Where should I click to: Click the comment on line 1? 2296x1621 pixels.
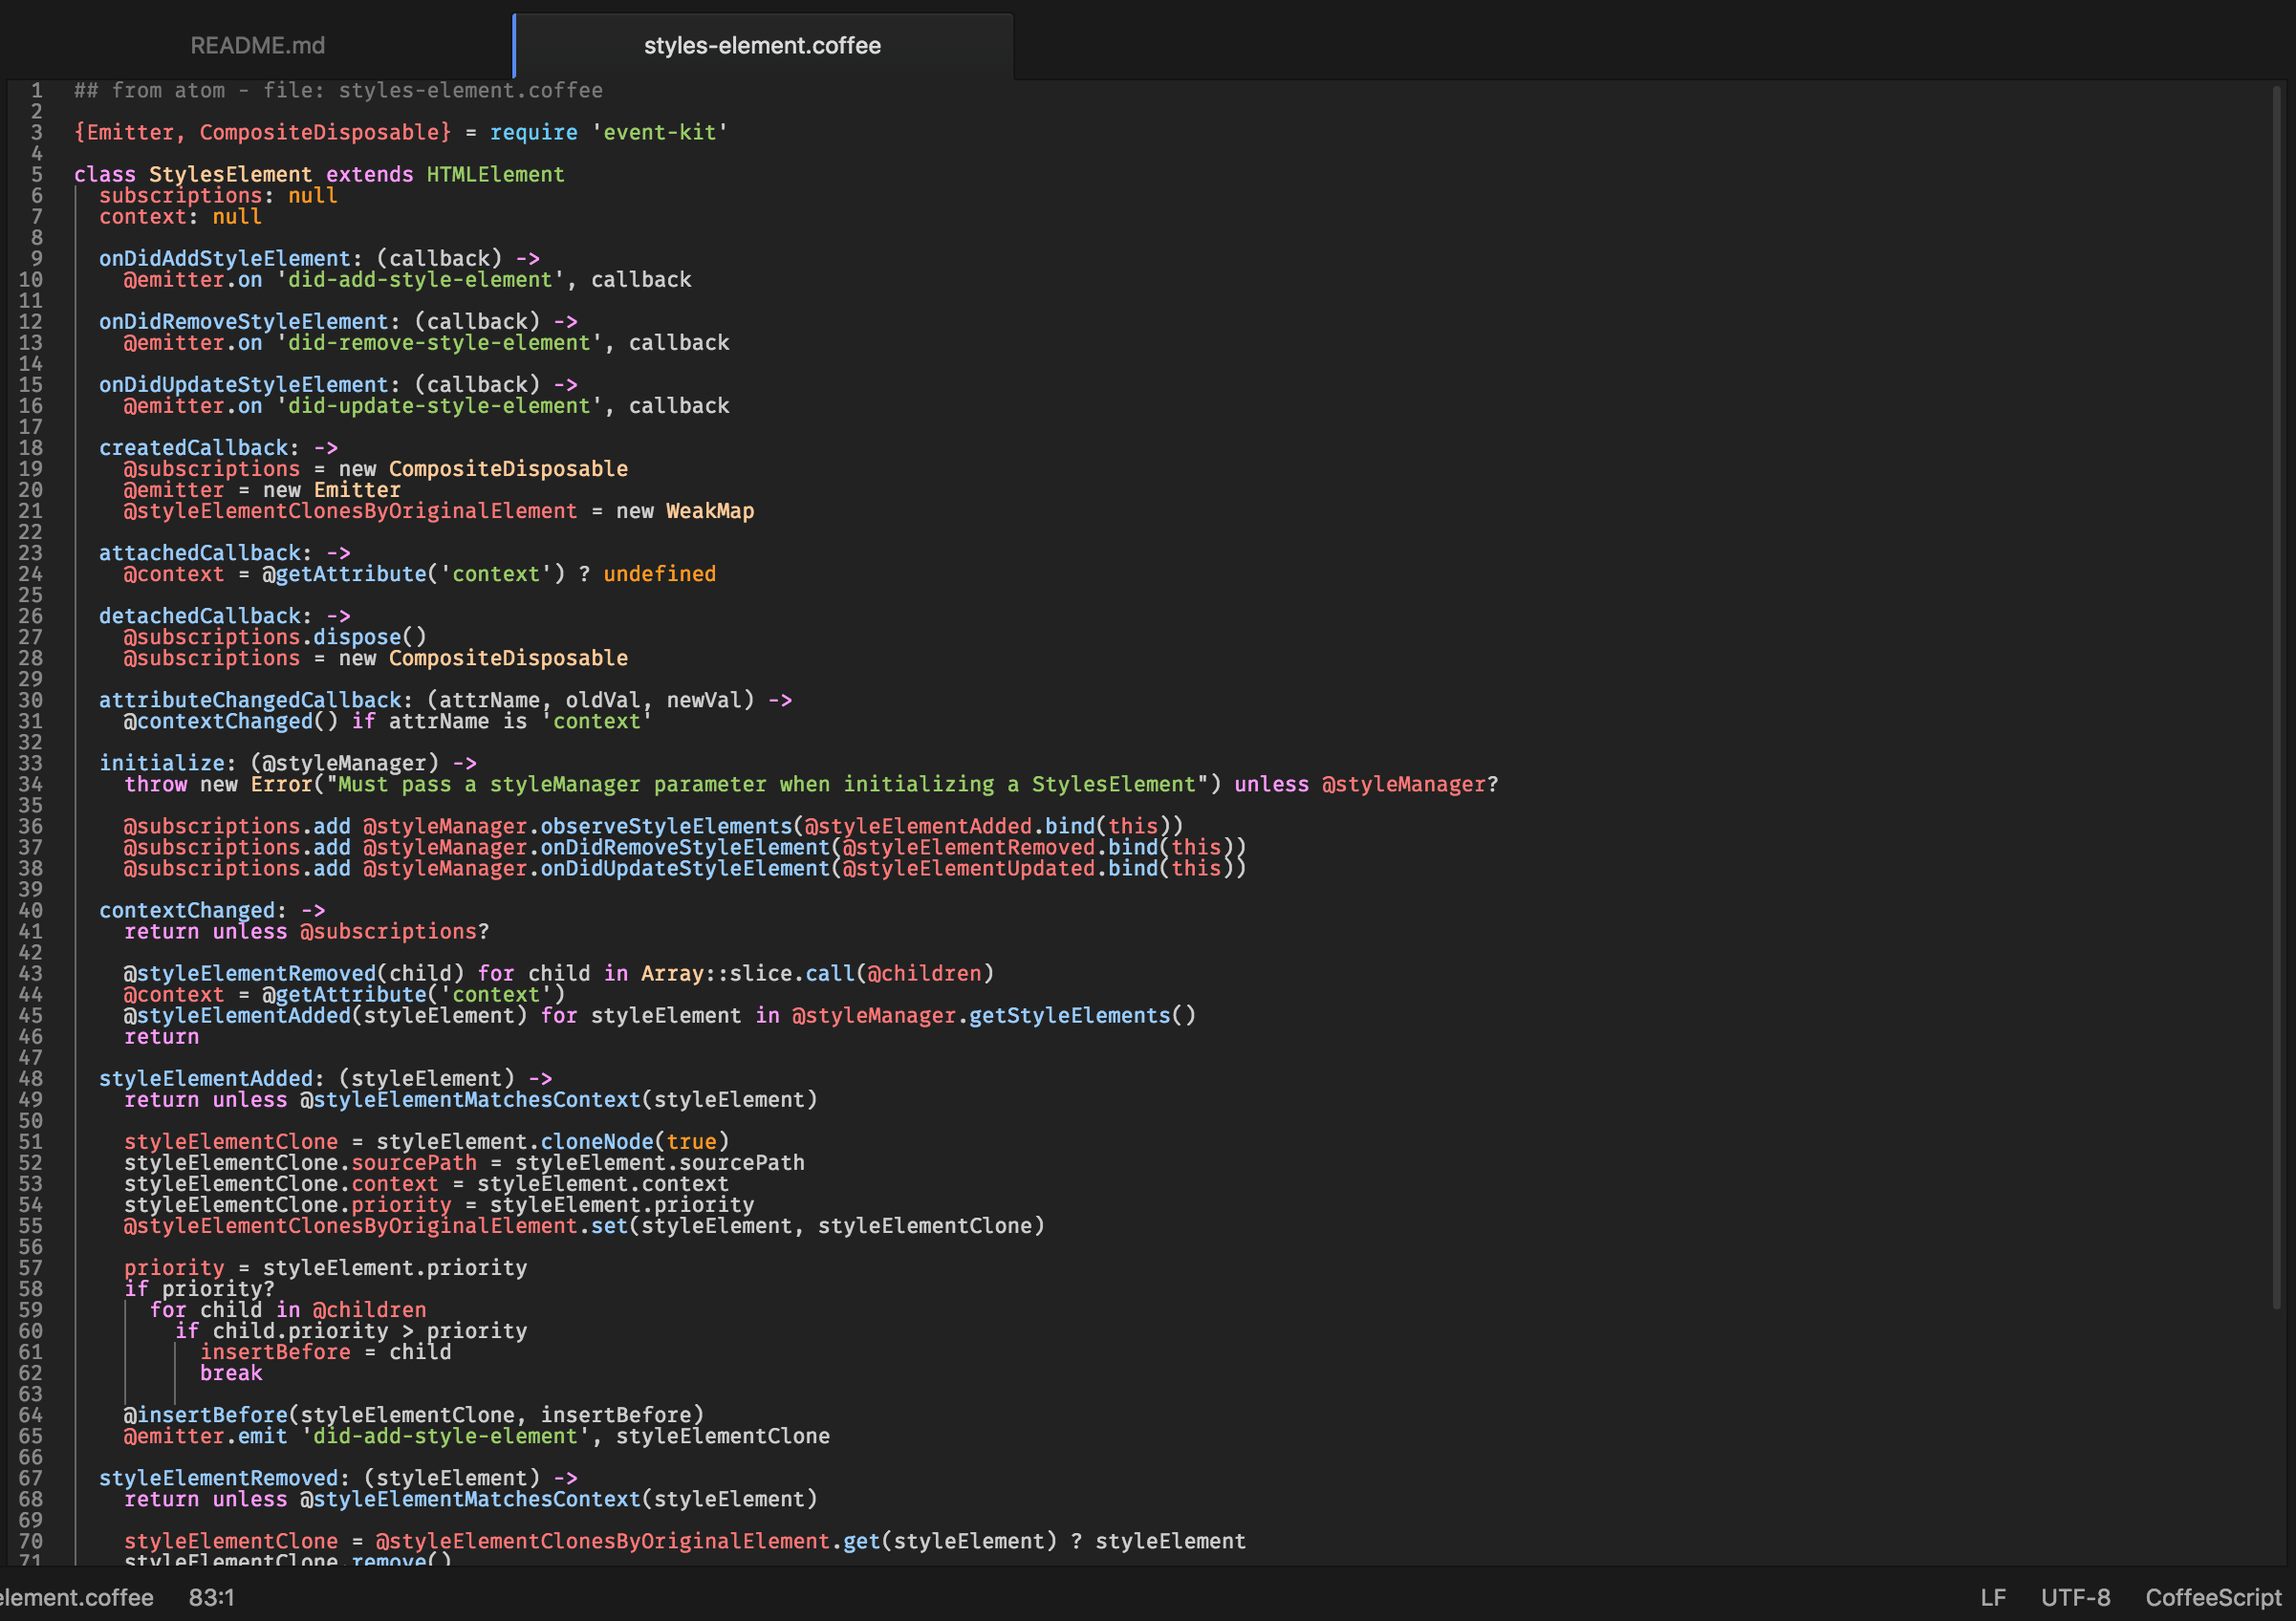tap(338, 91)
